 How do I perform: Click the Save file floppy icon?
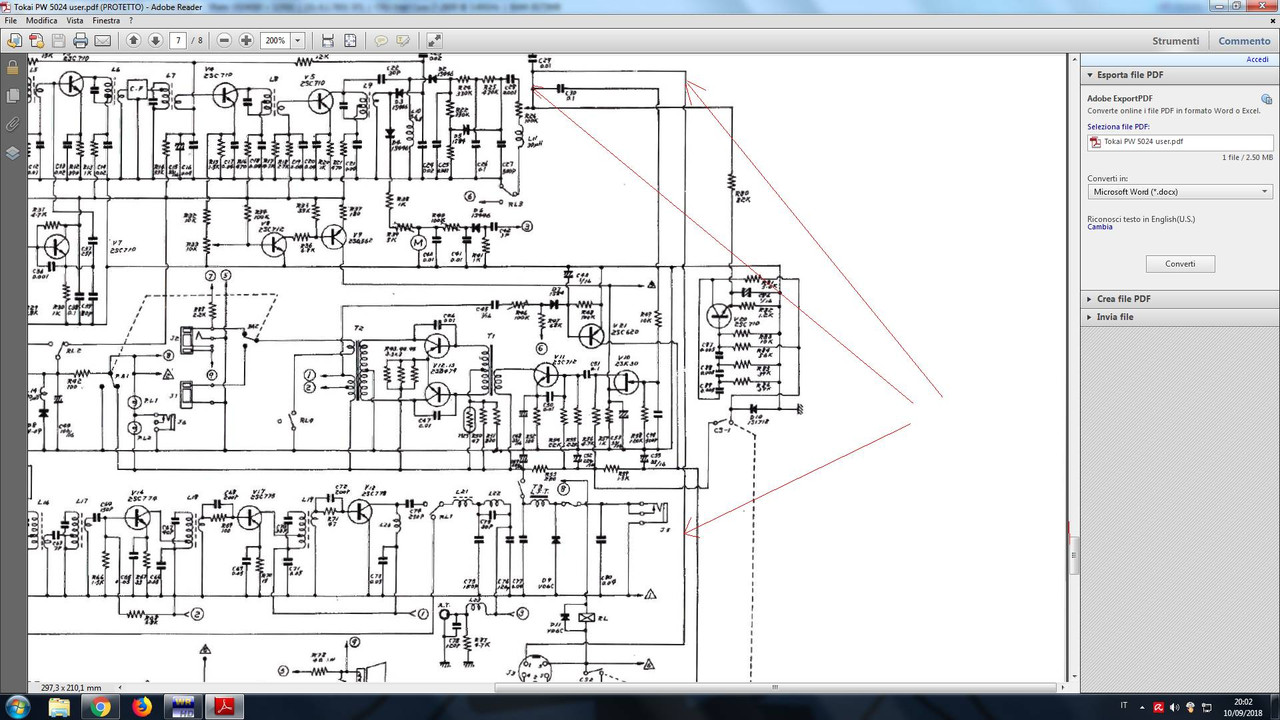58,41
